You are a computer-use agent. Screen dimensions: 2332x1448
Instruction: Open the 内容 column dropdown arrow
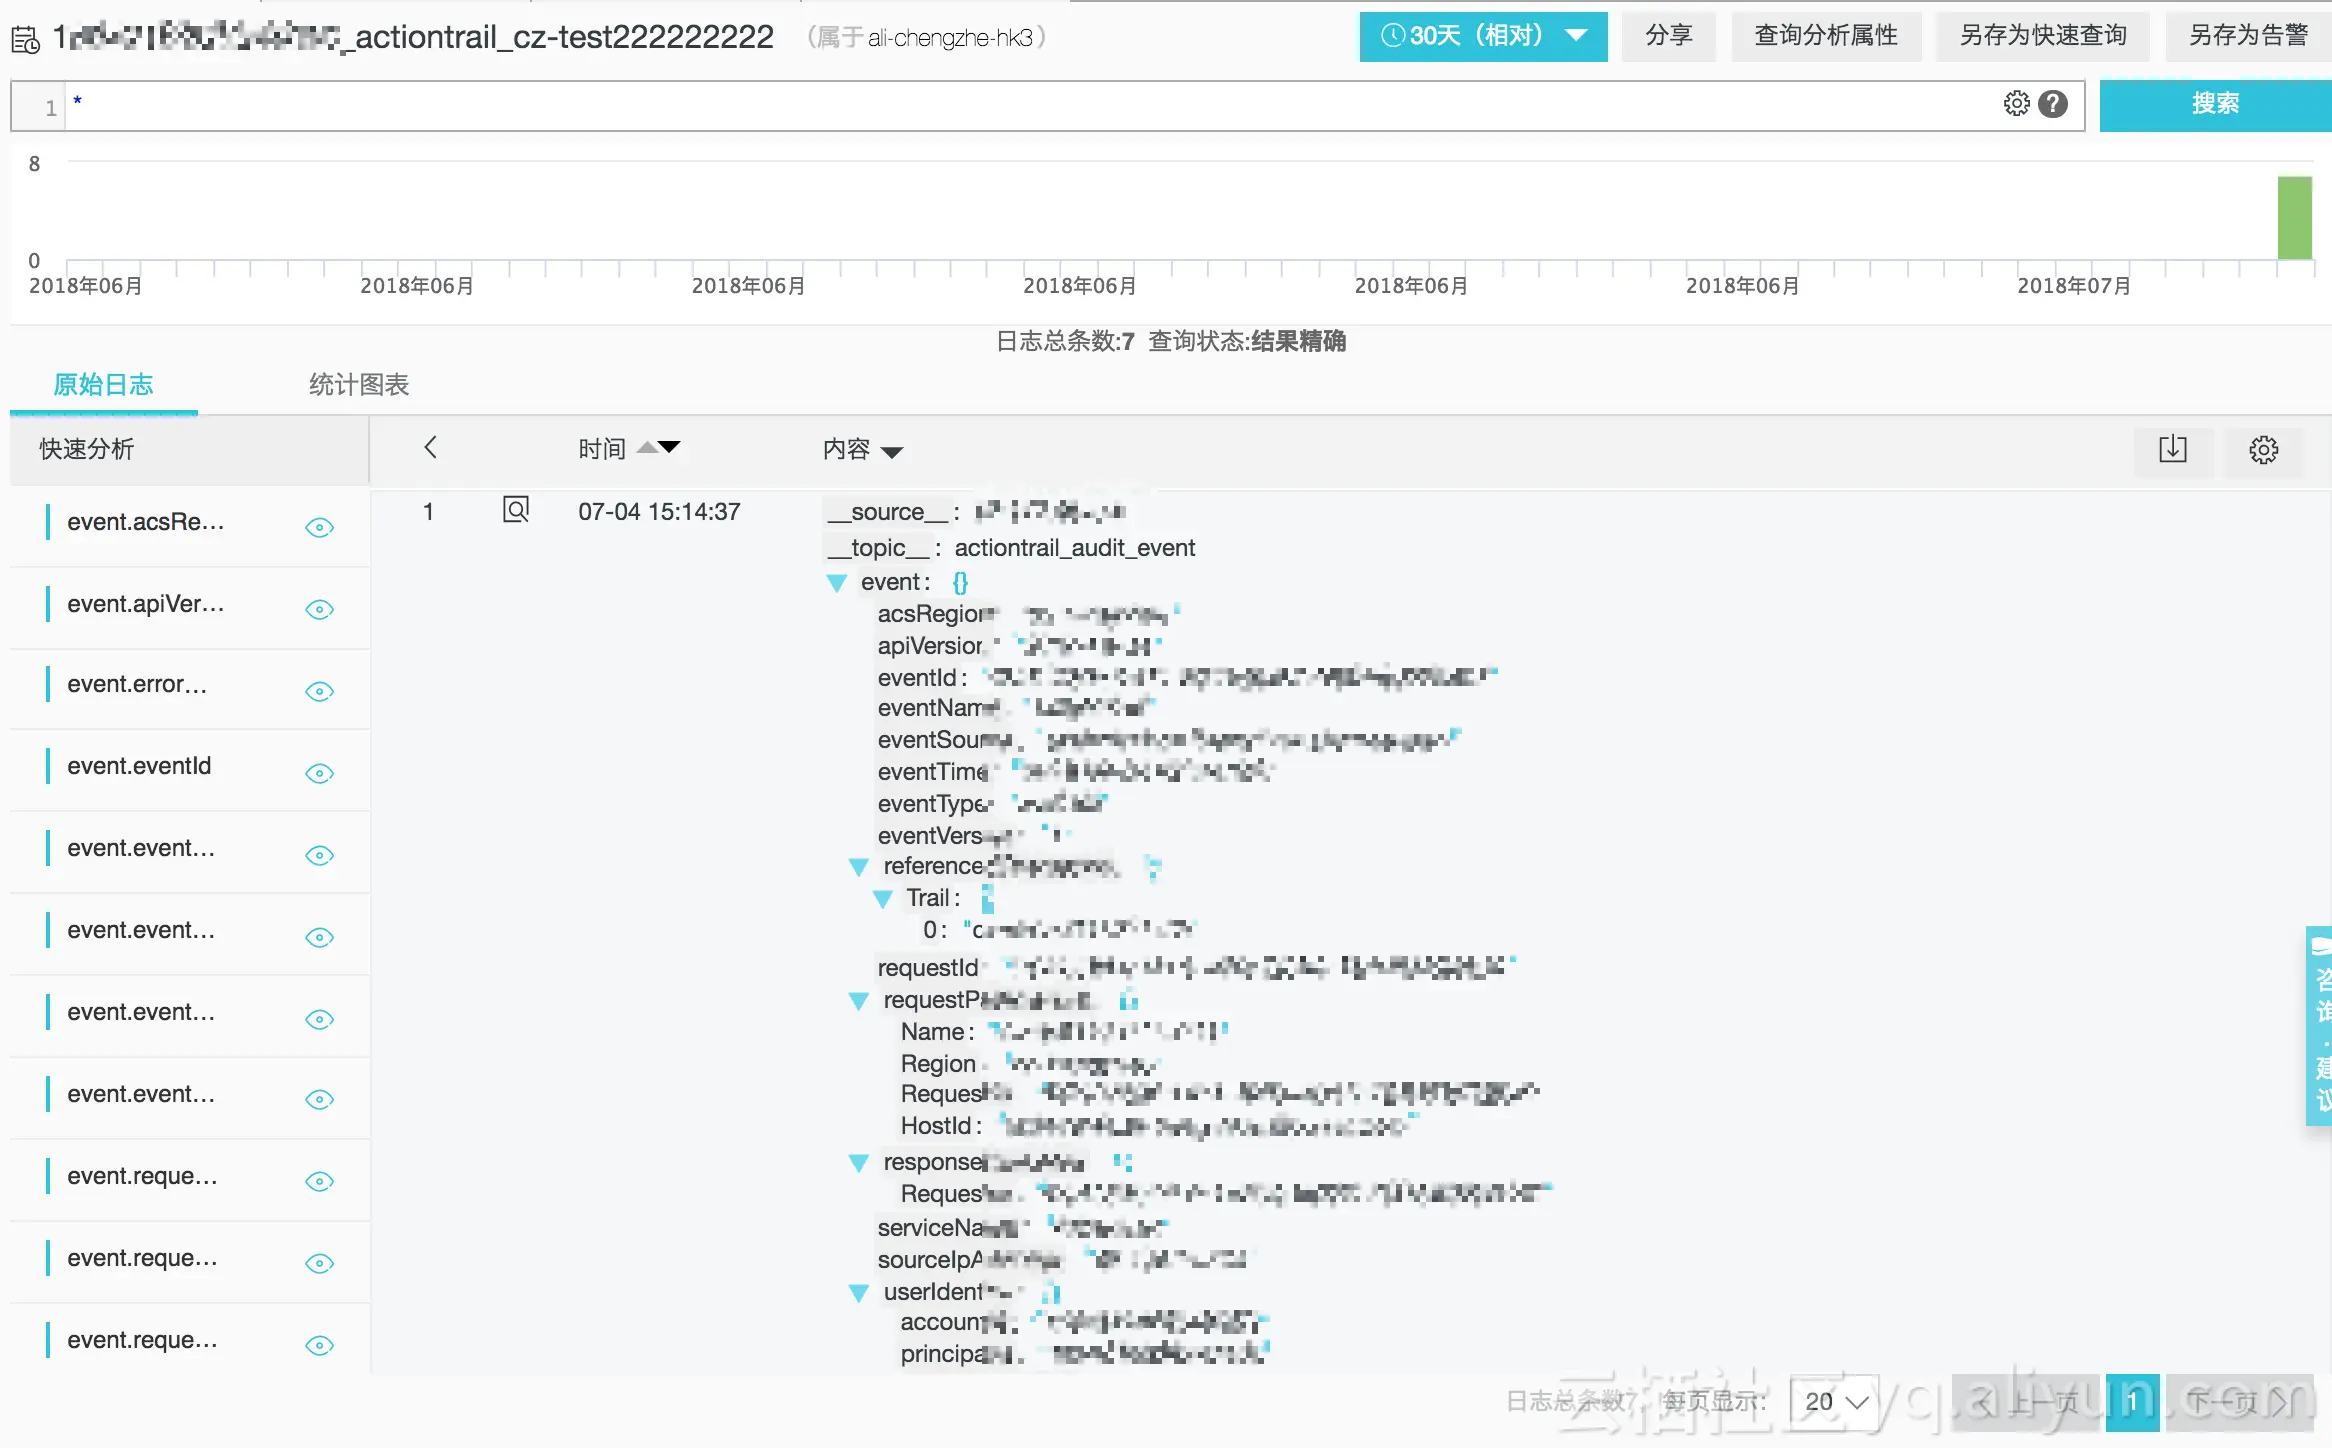(892, 452)
